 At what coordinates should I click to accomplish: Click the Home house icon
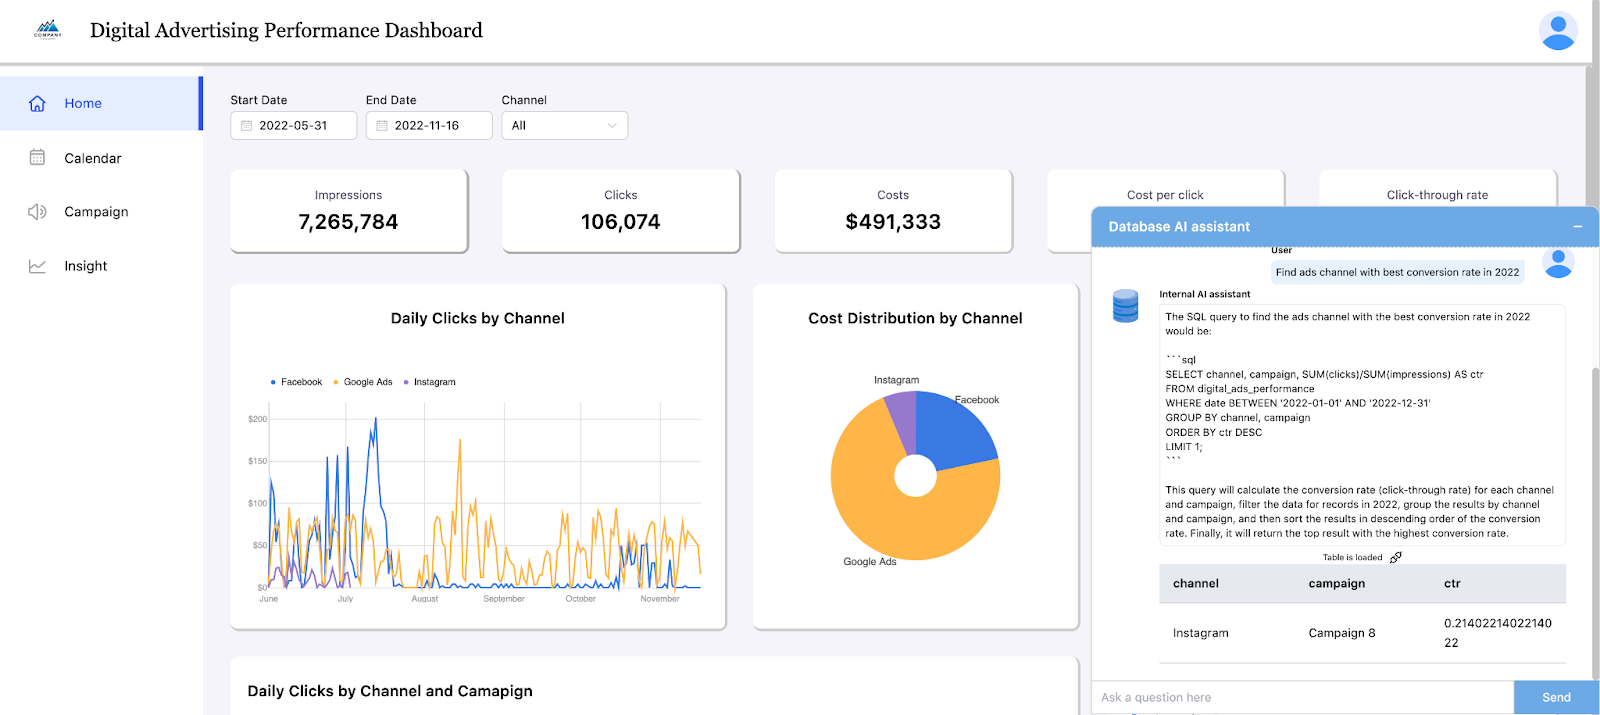coord(37,103)
